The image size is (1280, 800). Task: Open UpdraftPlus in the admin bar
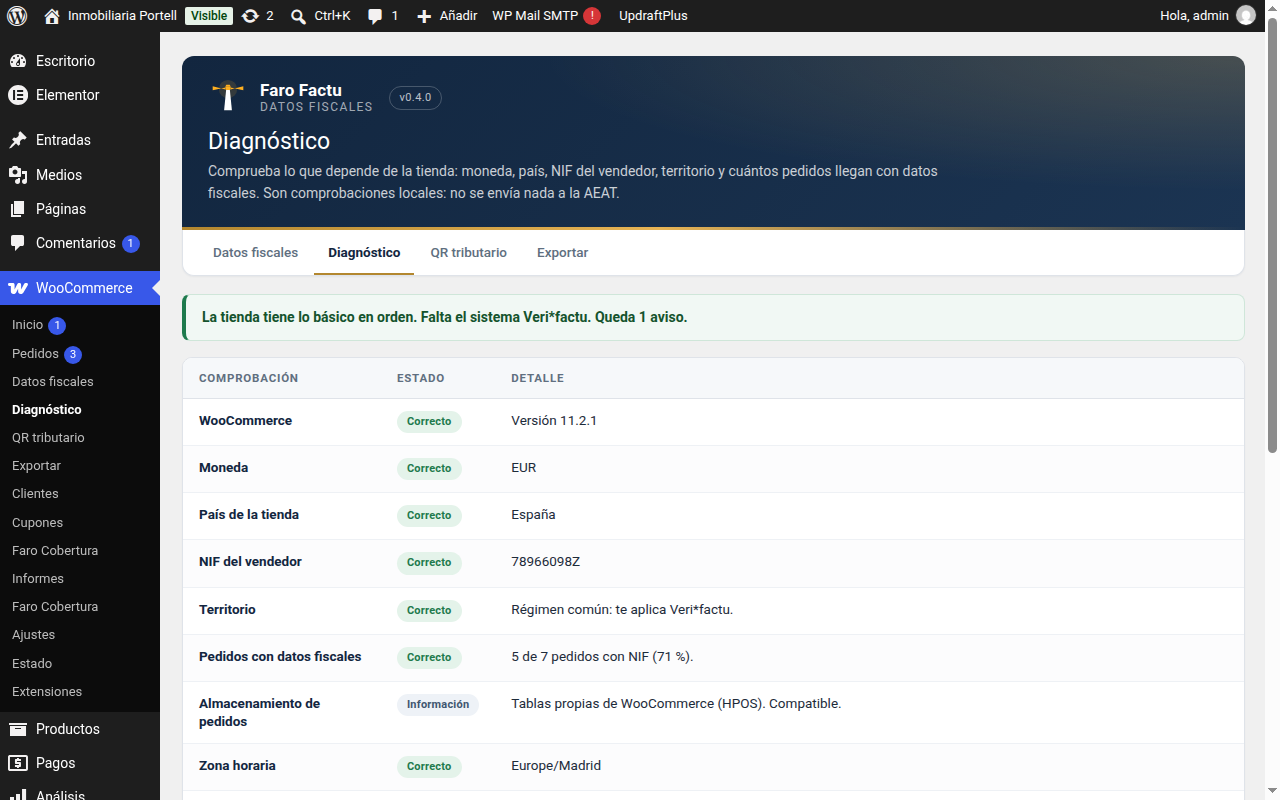[x=653, y=16]
